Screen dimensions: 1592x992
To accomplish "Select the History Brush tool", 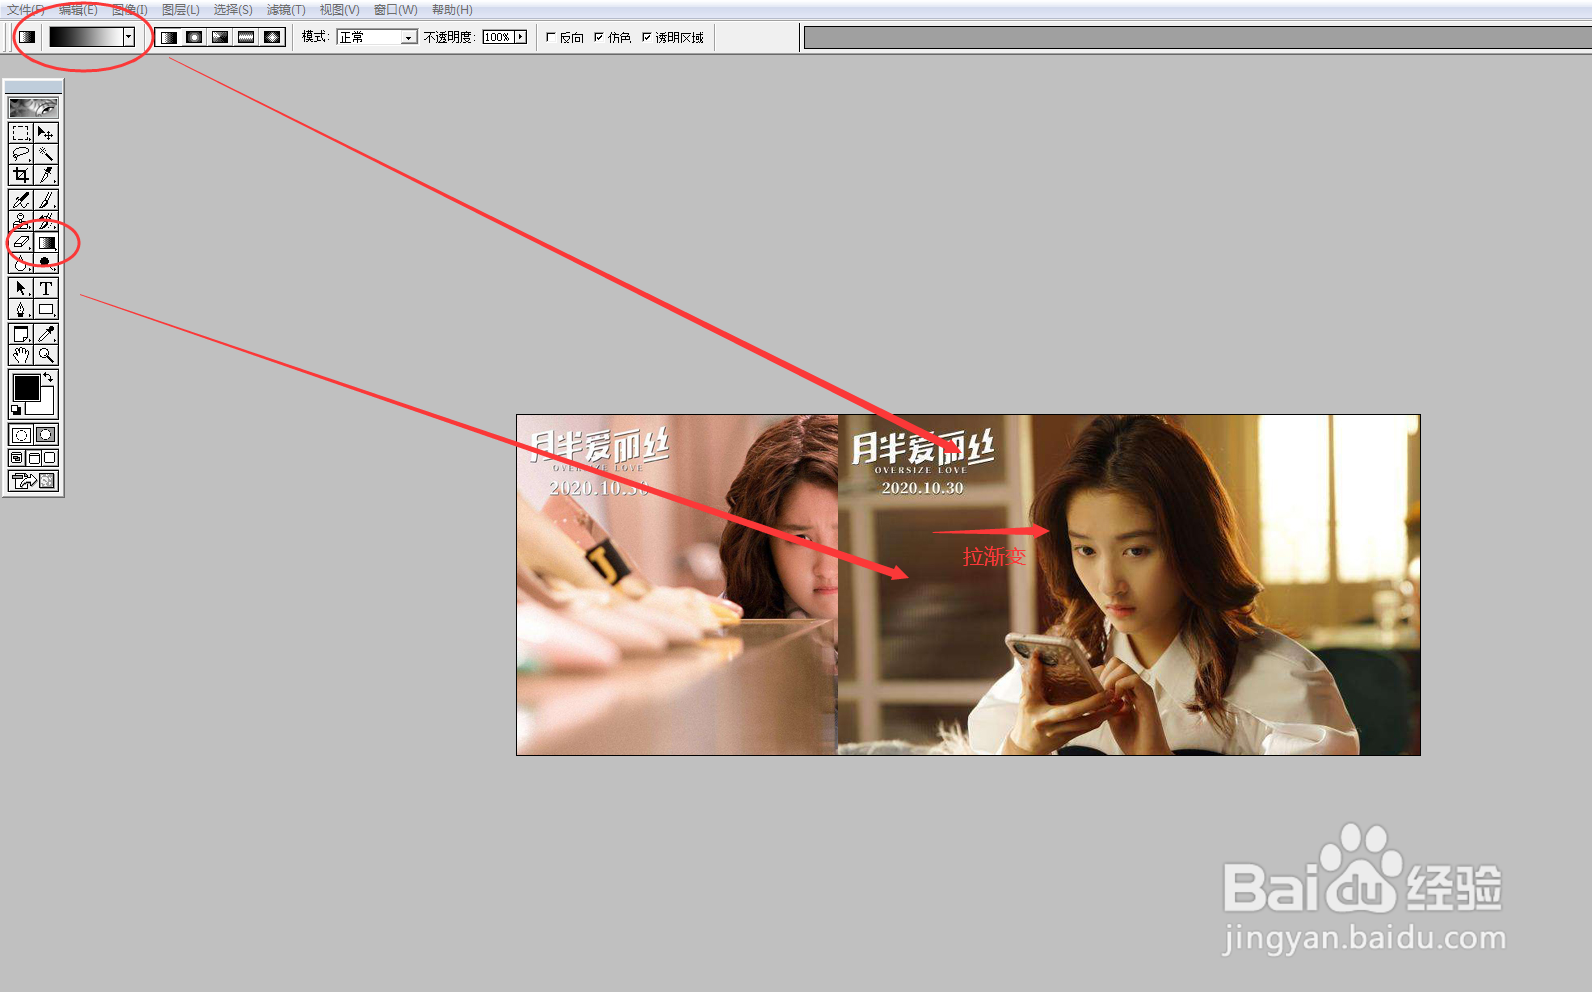I will pos(46,221).
